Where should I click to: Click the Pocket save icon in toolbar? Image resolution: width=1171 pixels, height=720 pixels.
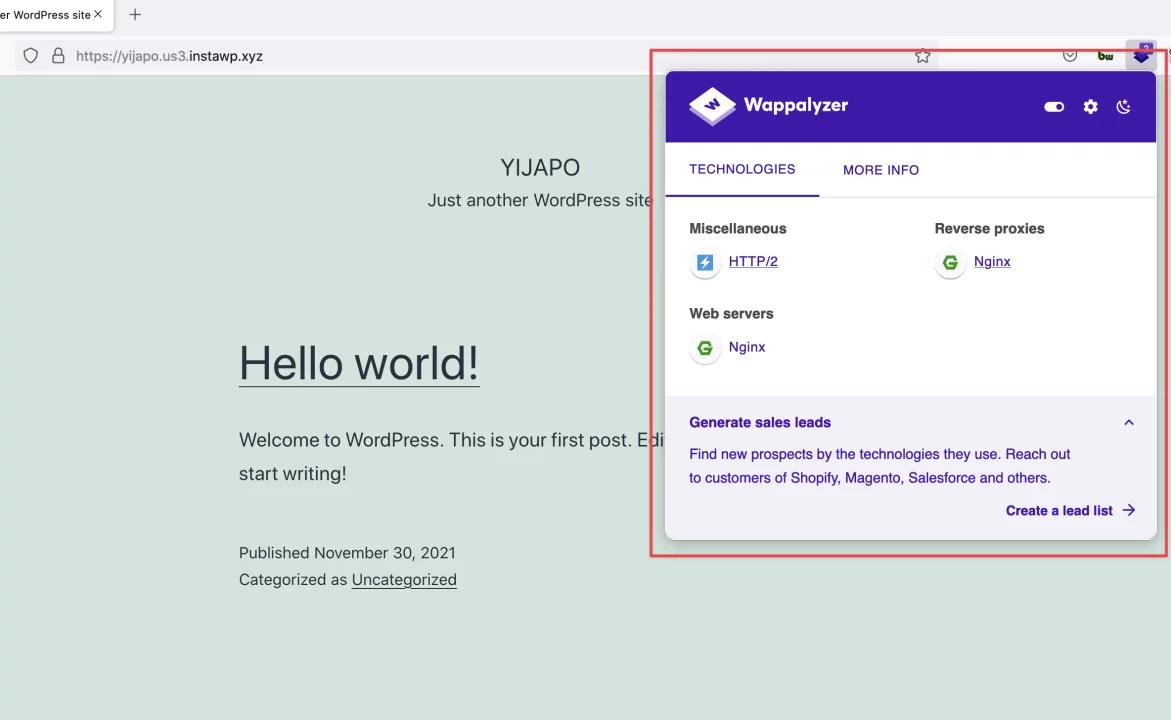pos(1070,56)
